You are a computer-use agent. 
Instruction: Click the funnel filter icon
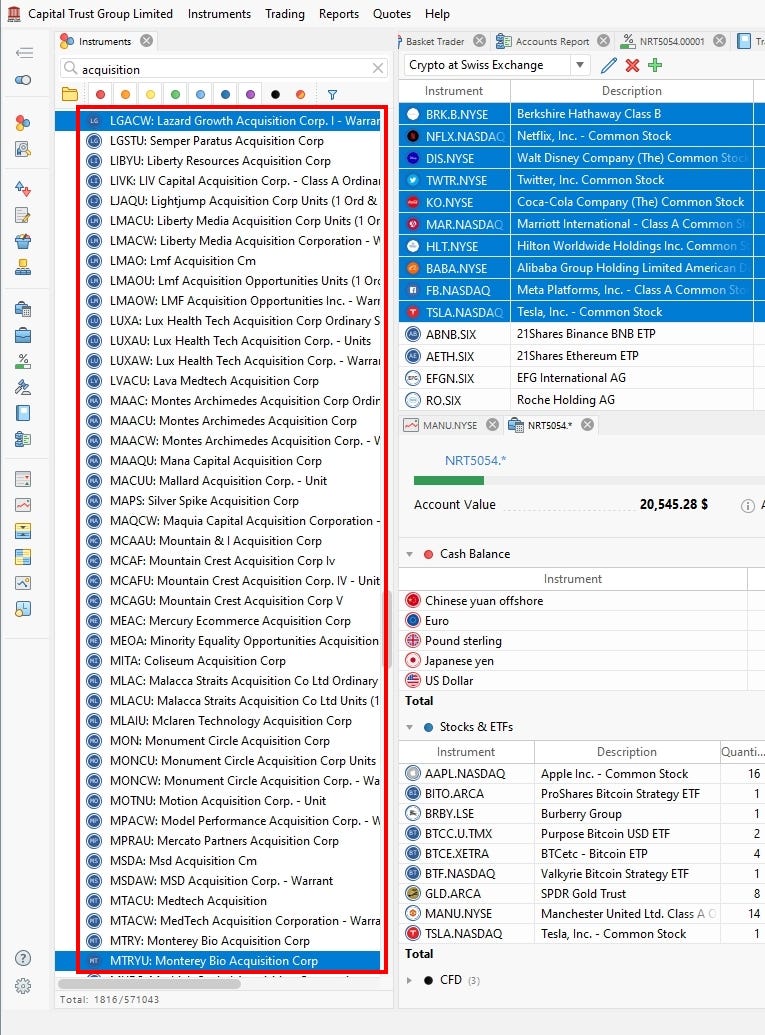332,94
